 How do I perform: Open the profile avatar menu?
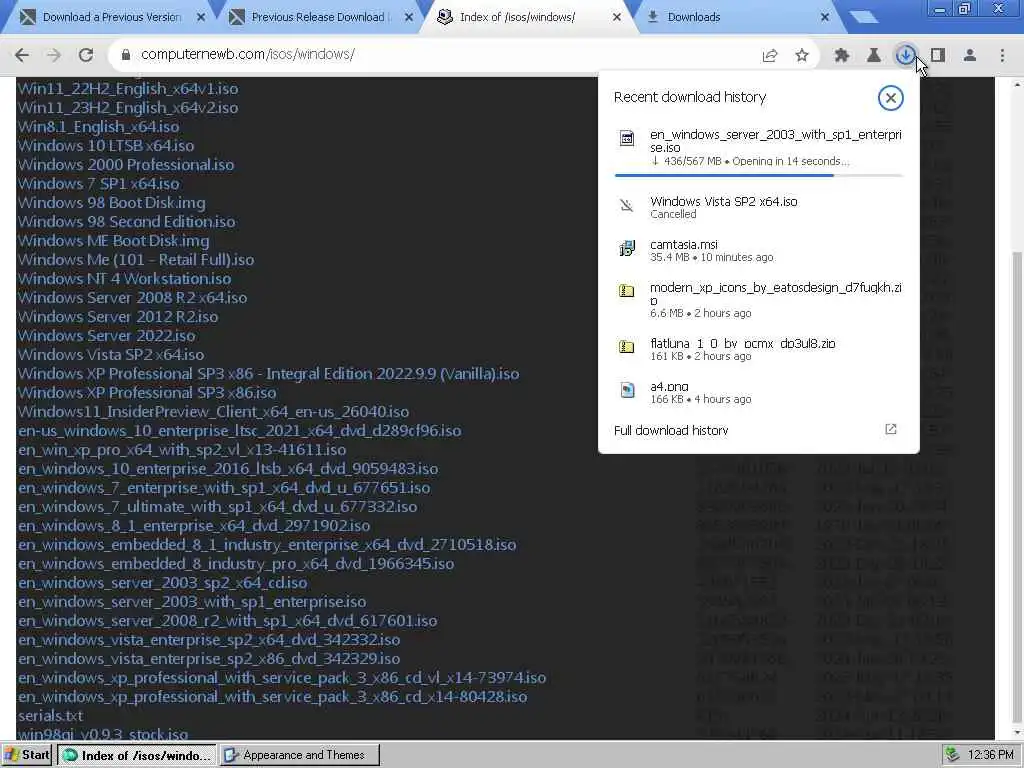point(970,56)
